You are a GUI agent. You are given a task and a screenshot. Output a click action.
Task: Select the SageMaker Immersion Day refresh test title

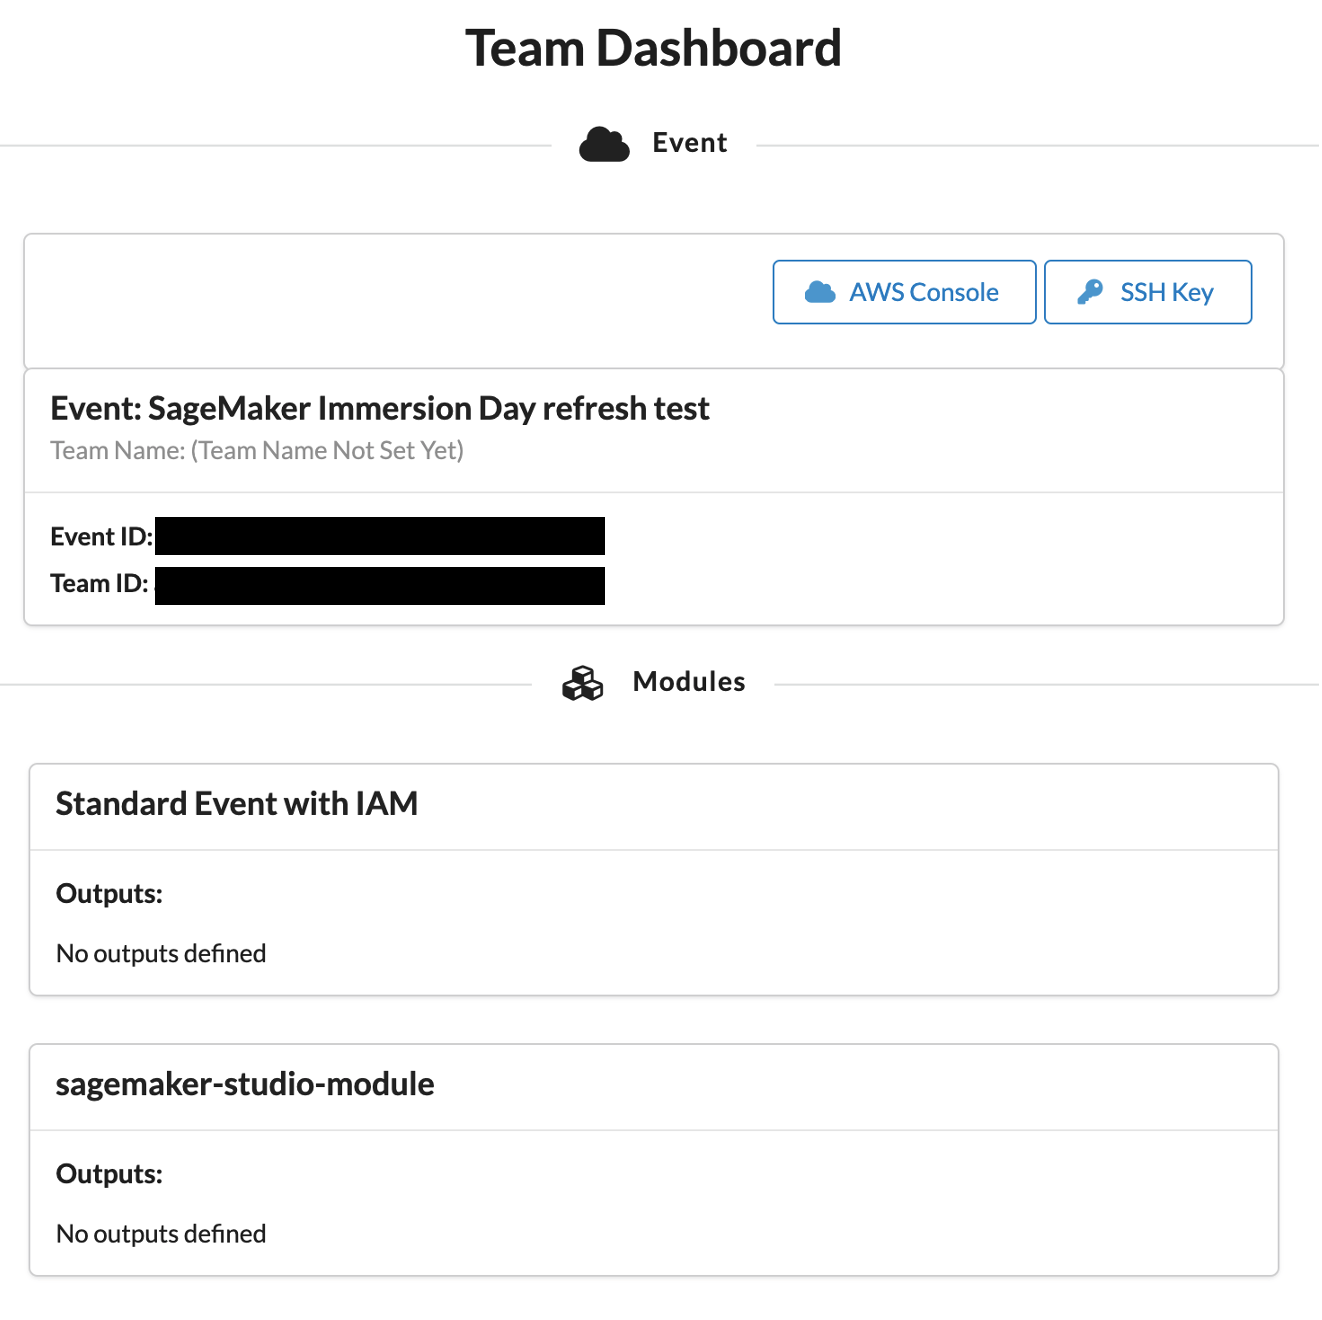coord(380,408)
